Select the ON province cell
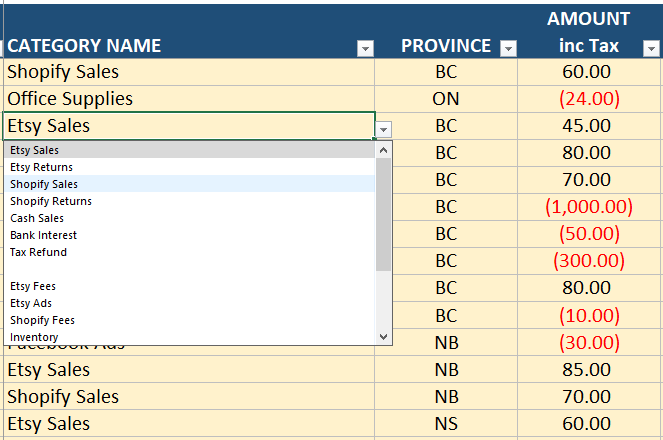This screenshot has height=440, width=663. (x=446, y=99)
